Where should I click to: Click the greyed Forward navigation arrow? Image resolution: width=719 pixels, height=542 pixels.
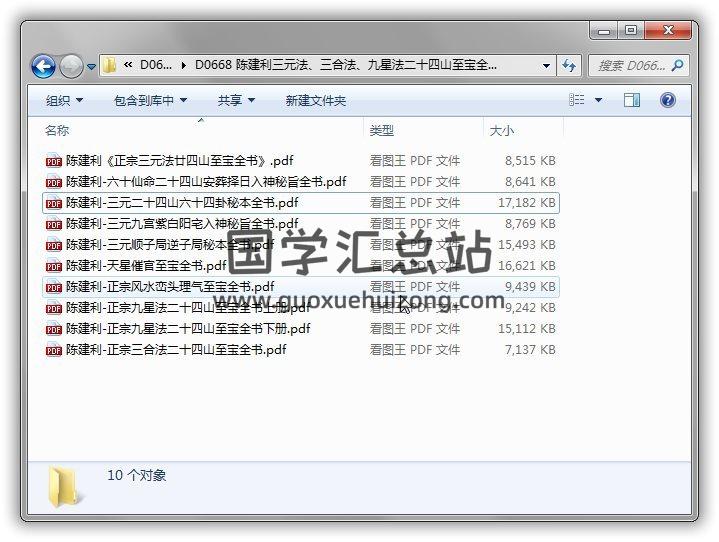tap(71, 66)
